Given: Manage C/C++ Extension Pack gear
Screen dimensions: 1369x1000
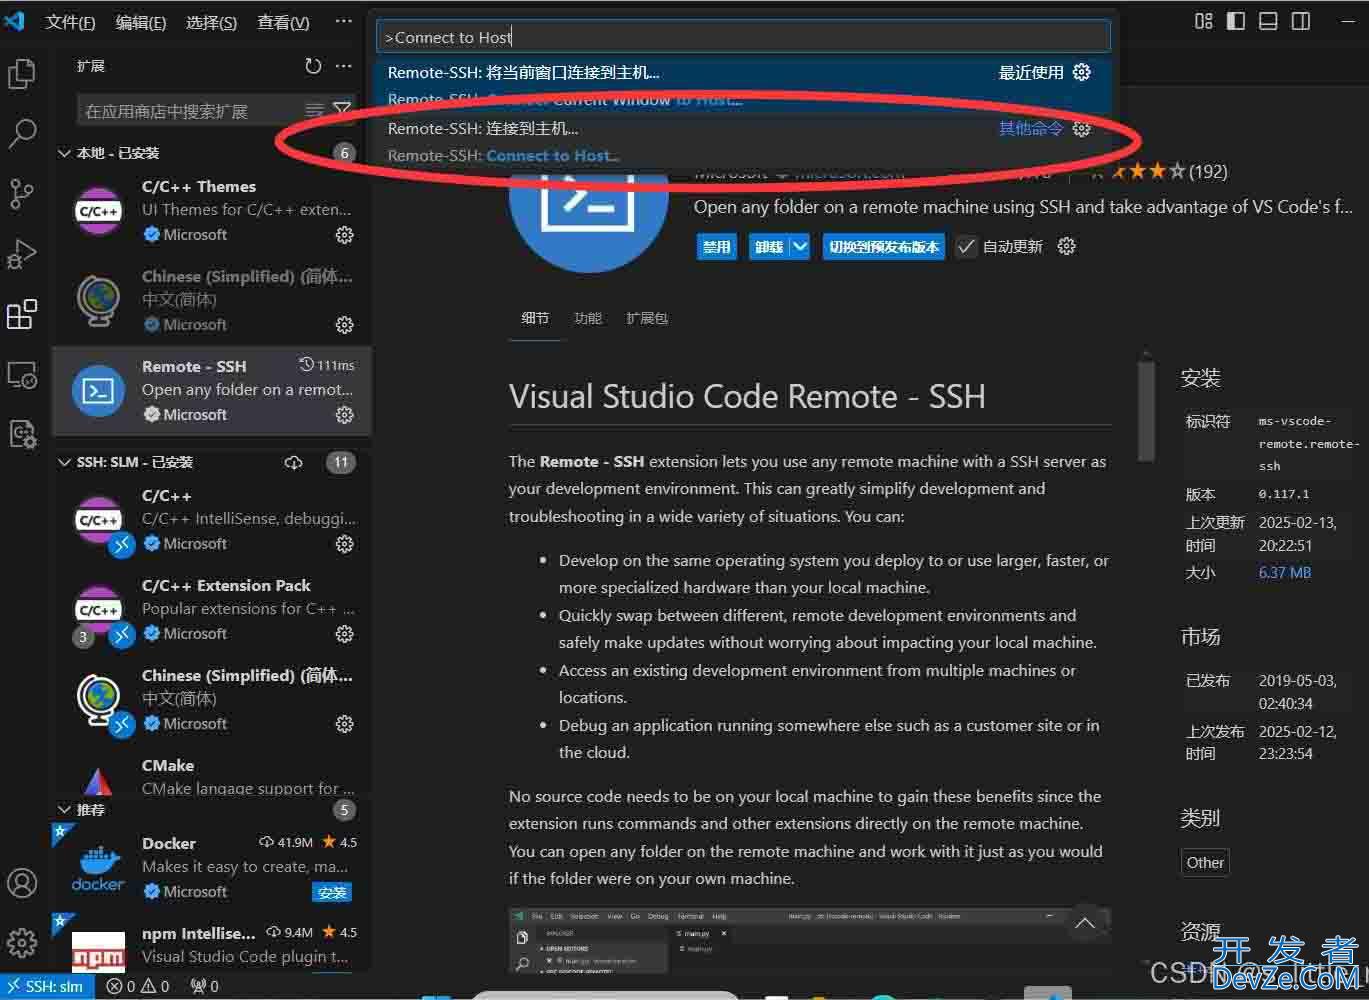Looking at the screenshot, I should 345,634.
